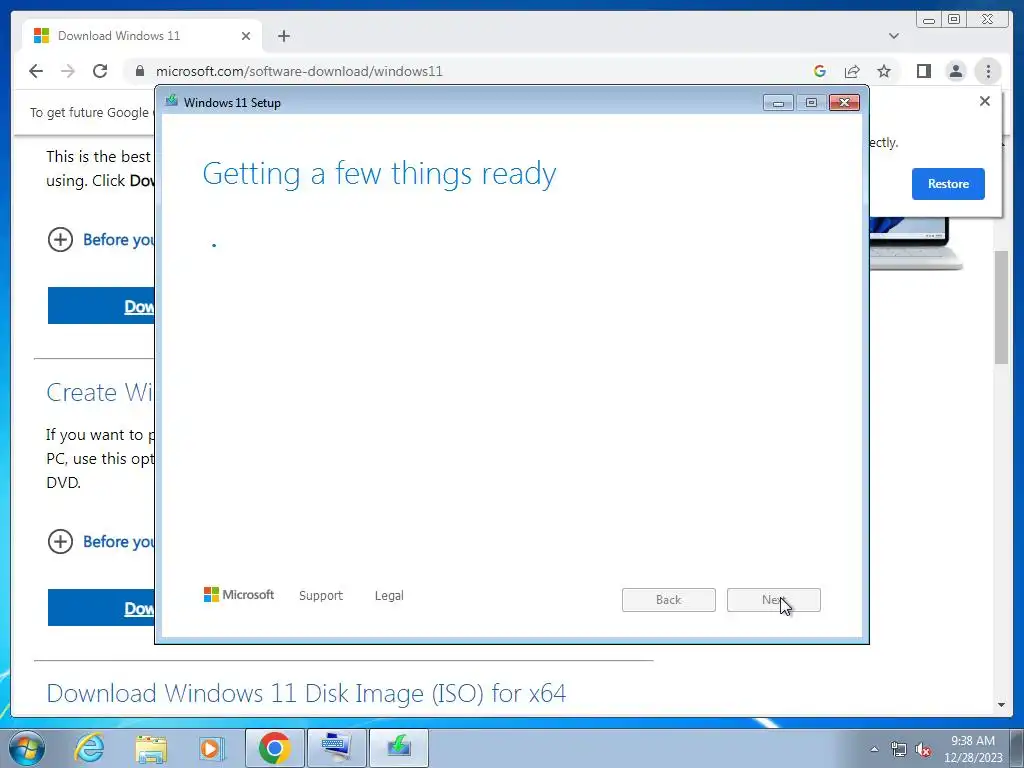Open the Chrome profile menu
1024x768 pixels.
tap(955, 71)
